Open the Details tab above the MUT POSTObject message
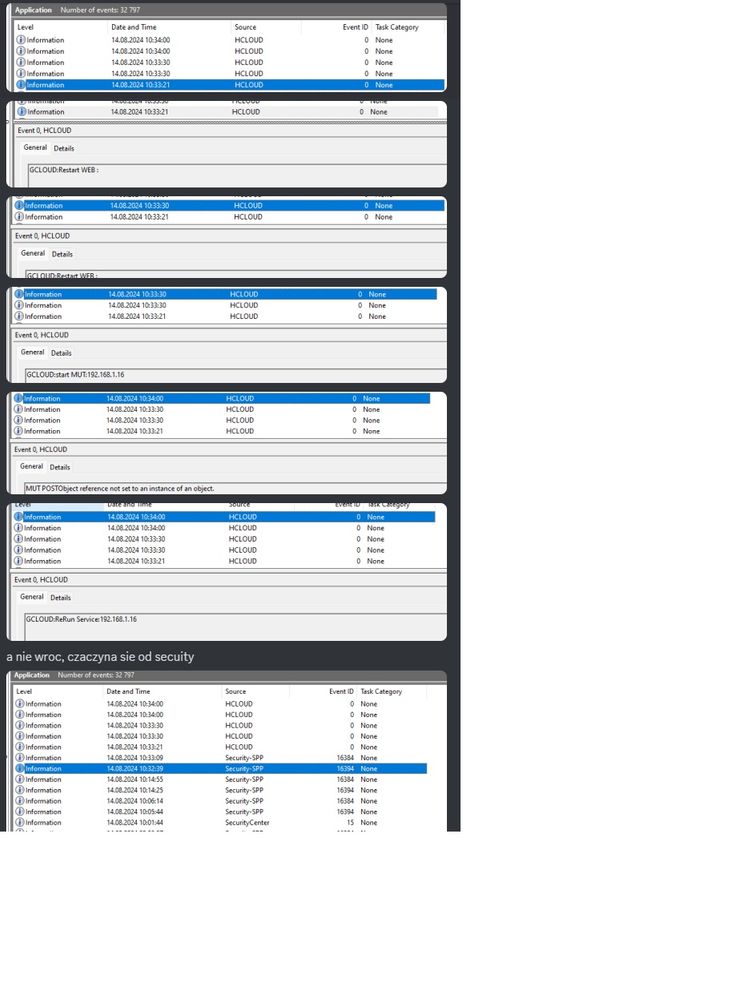Viewport: 748px width, 999px height. [60, 467]
